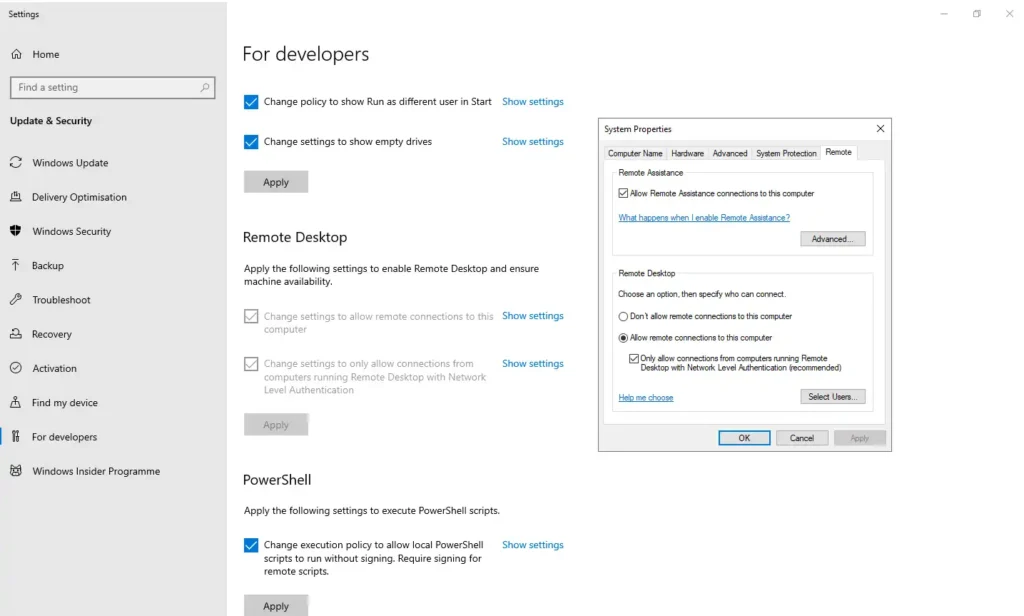1024x616 pixels.
Task: Open 'What happens when I enable Remote Assistance' link
Action: [704, 218]
